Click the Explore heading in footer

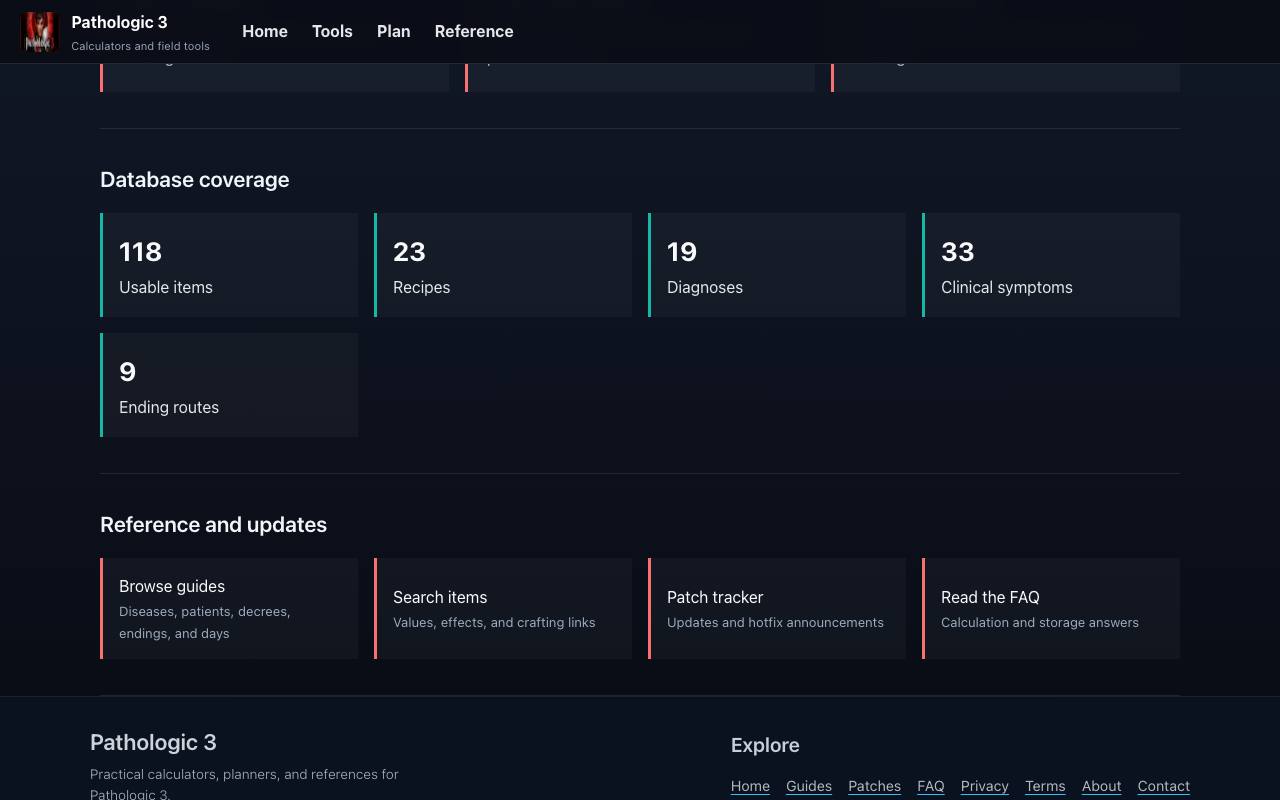coord(765,745)
